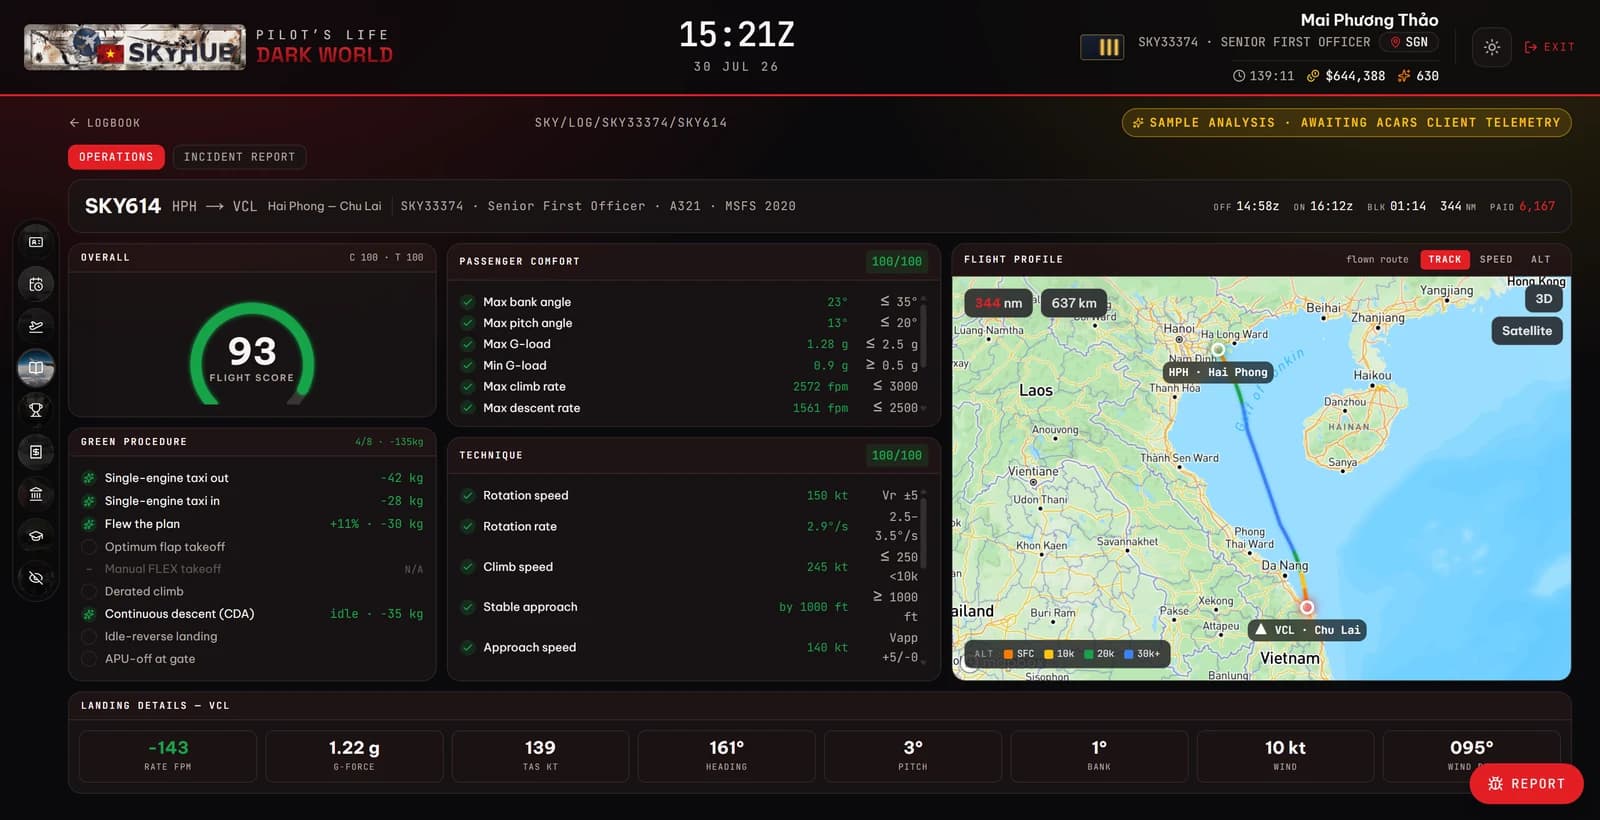Click the Technique 100/100 score badge
1600x820 pixels.
pyautogui.click(x=897, y=456)
